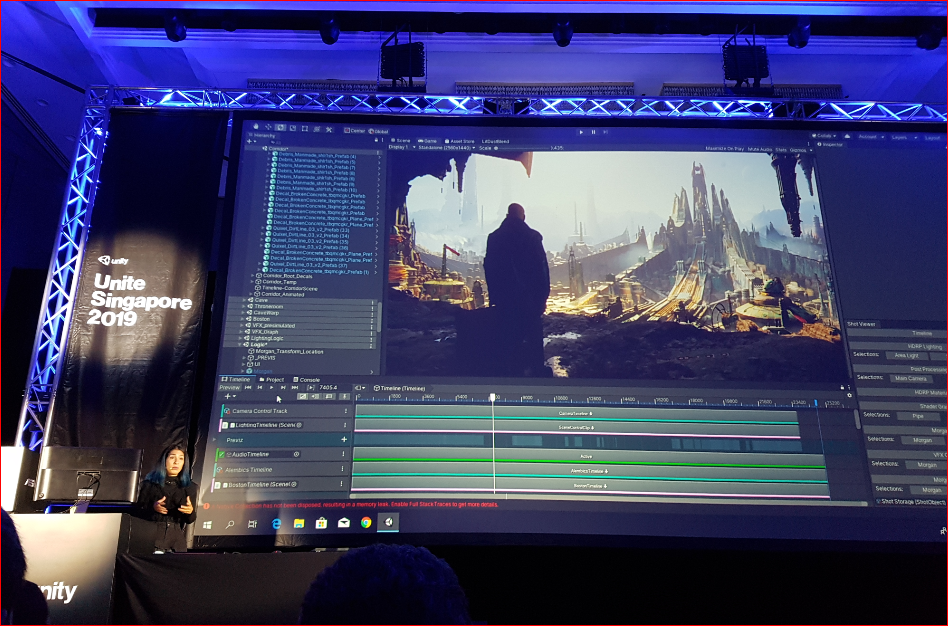Open Hierarchy create plus dropdown
The image size is (948, 626).
coord(251,142)
